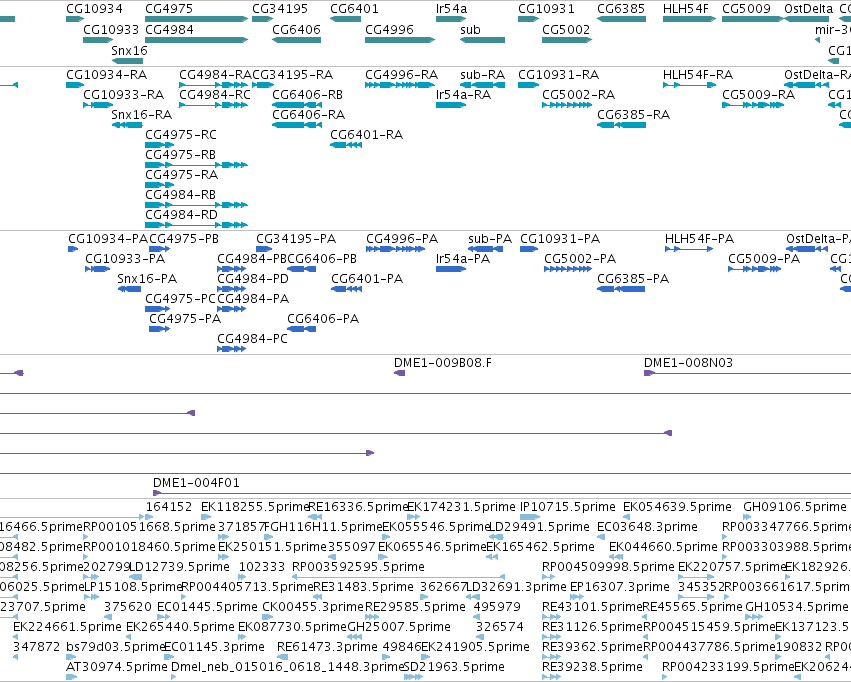Click the CG5002-RA transcript label

click(x=579, y=94)
